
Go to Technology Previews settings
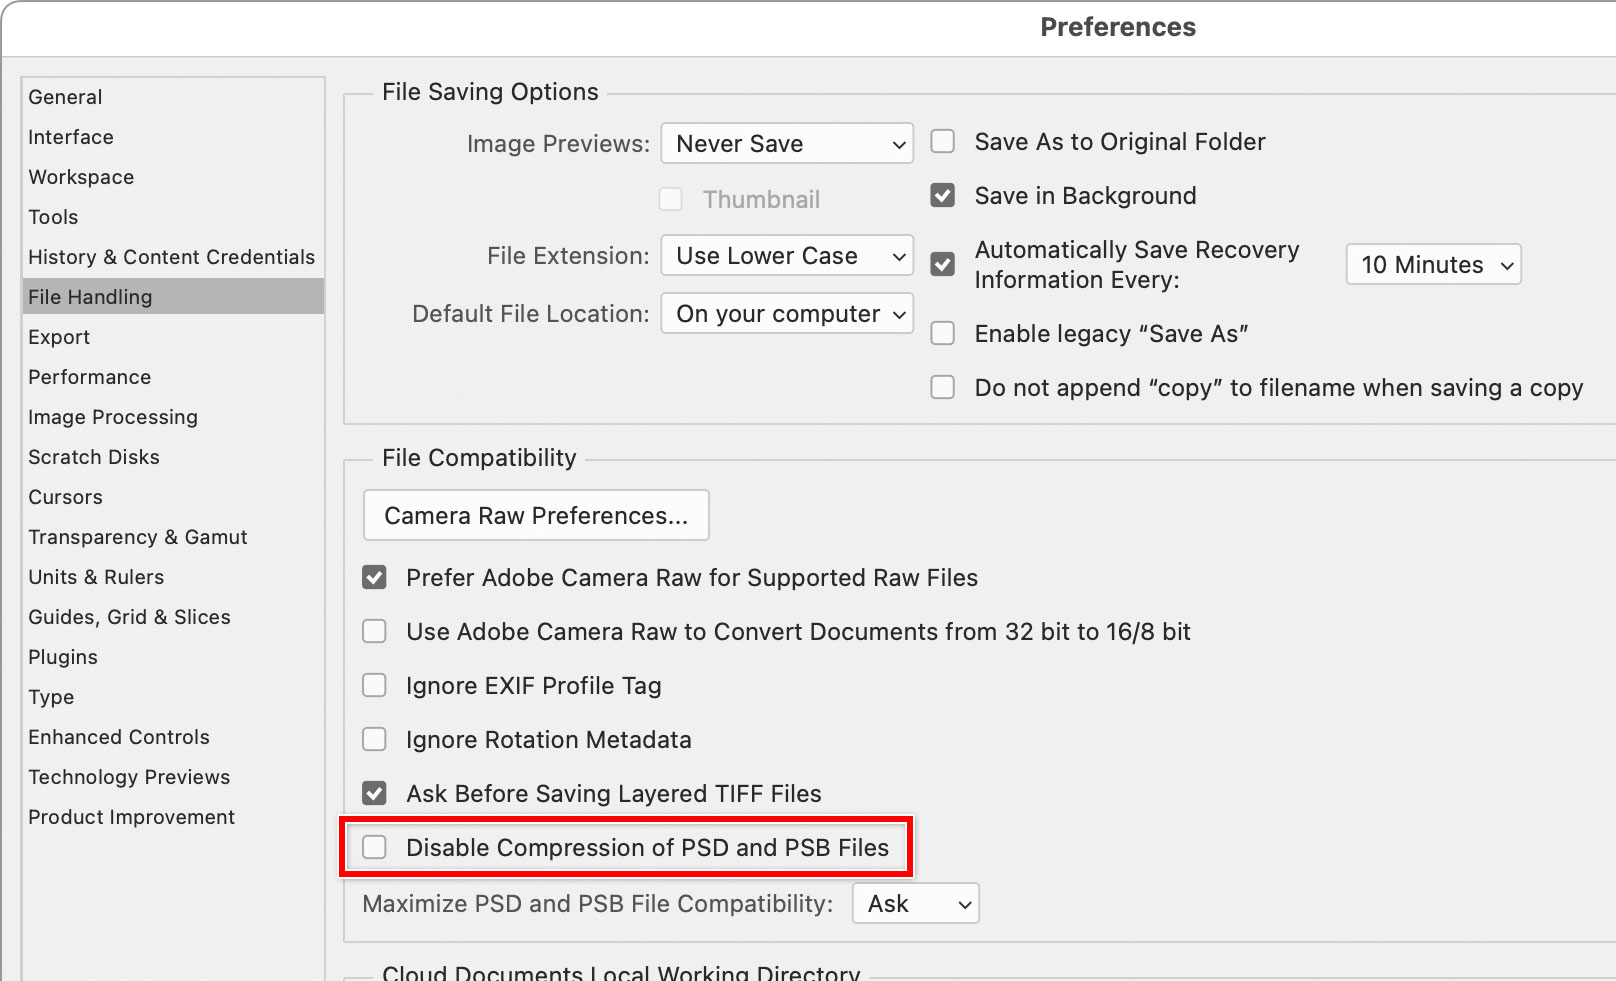point(129,777)
